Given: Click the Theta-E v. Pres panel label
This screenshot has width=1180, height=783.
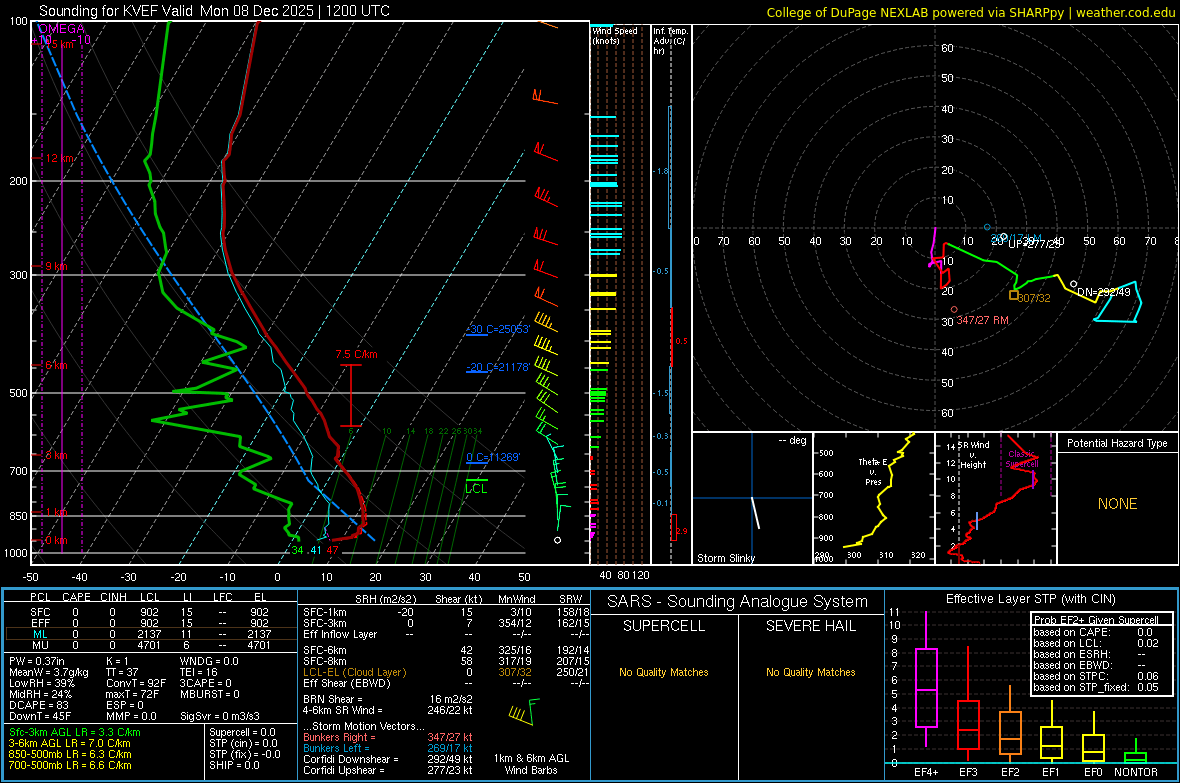Looking at the screenshot, I should point(873,471).
